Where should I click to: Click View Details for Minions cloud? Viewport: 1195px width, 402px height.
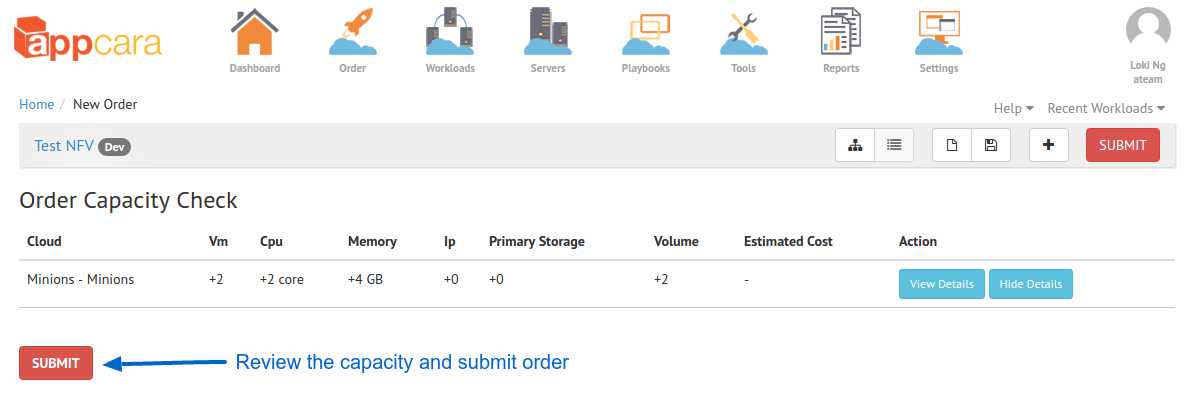pos(942,284)
